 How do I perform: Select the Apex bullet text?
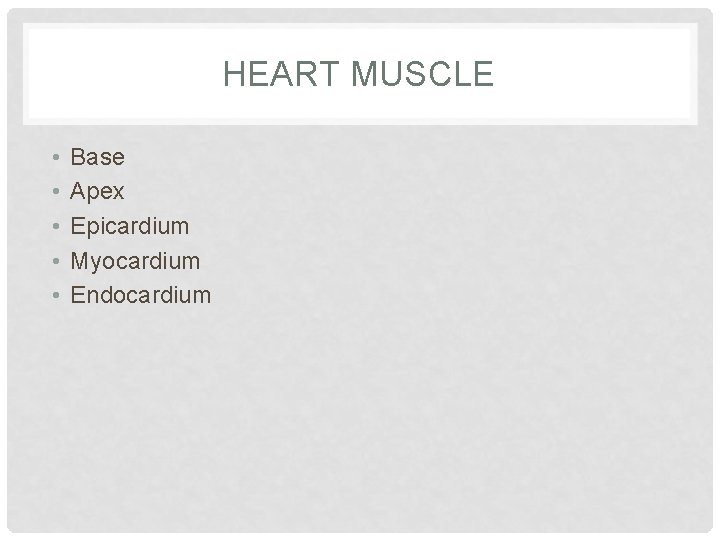click(97, 191)
